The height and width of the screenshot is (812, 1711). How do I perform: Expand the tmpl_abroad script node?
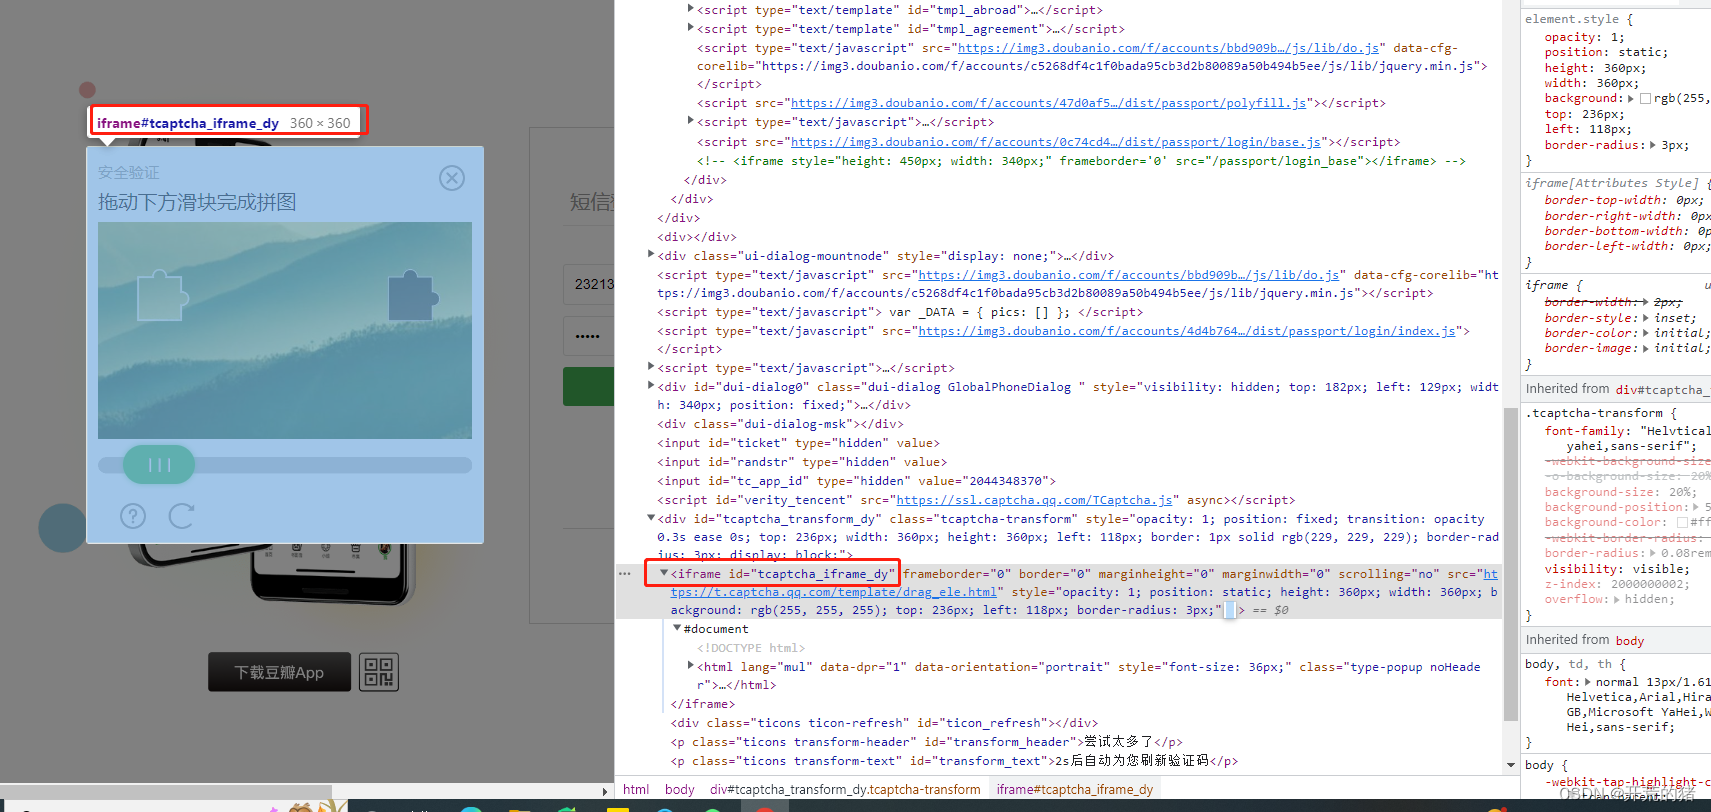(690, 9)
